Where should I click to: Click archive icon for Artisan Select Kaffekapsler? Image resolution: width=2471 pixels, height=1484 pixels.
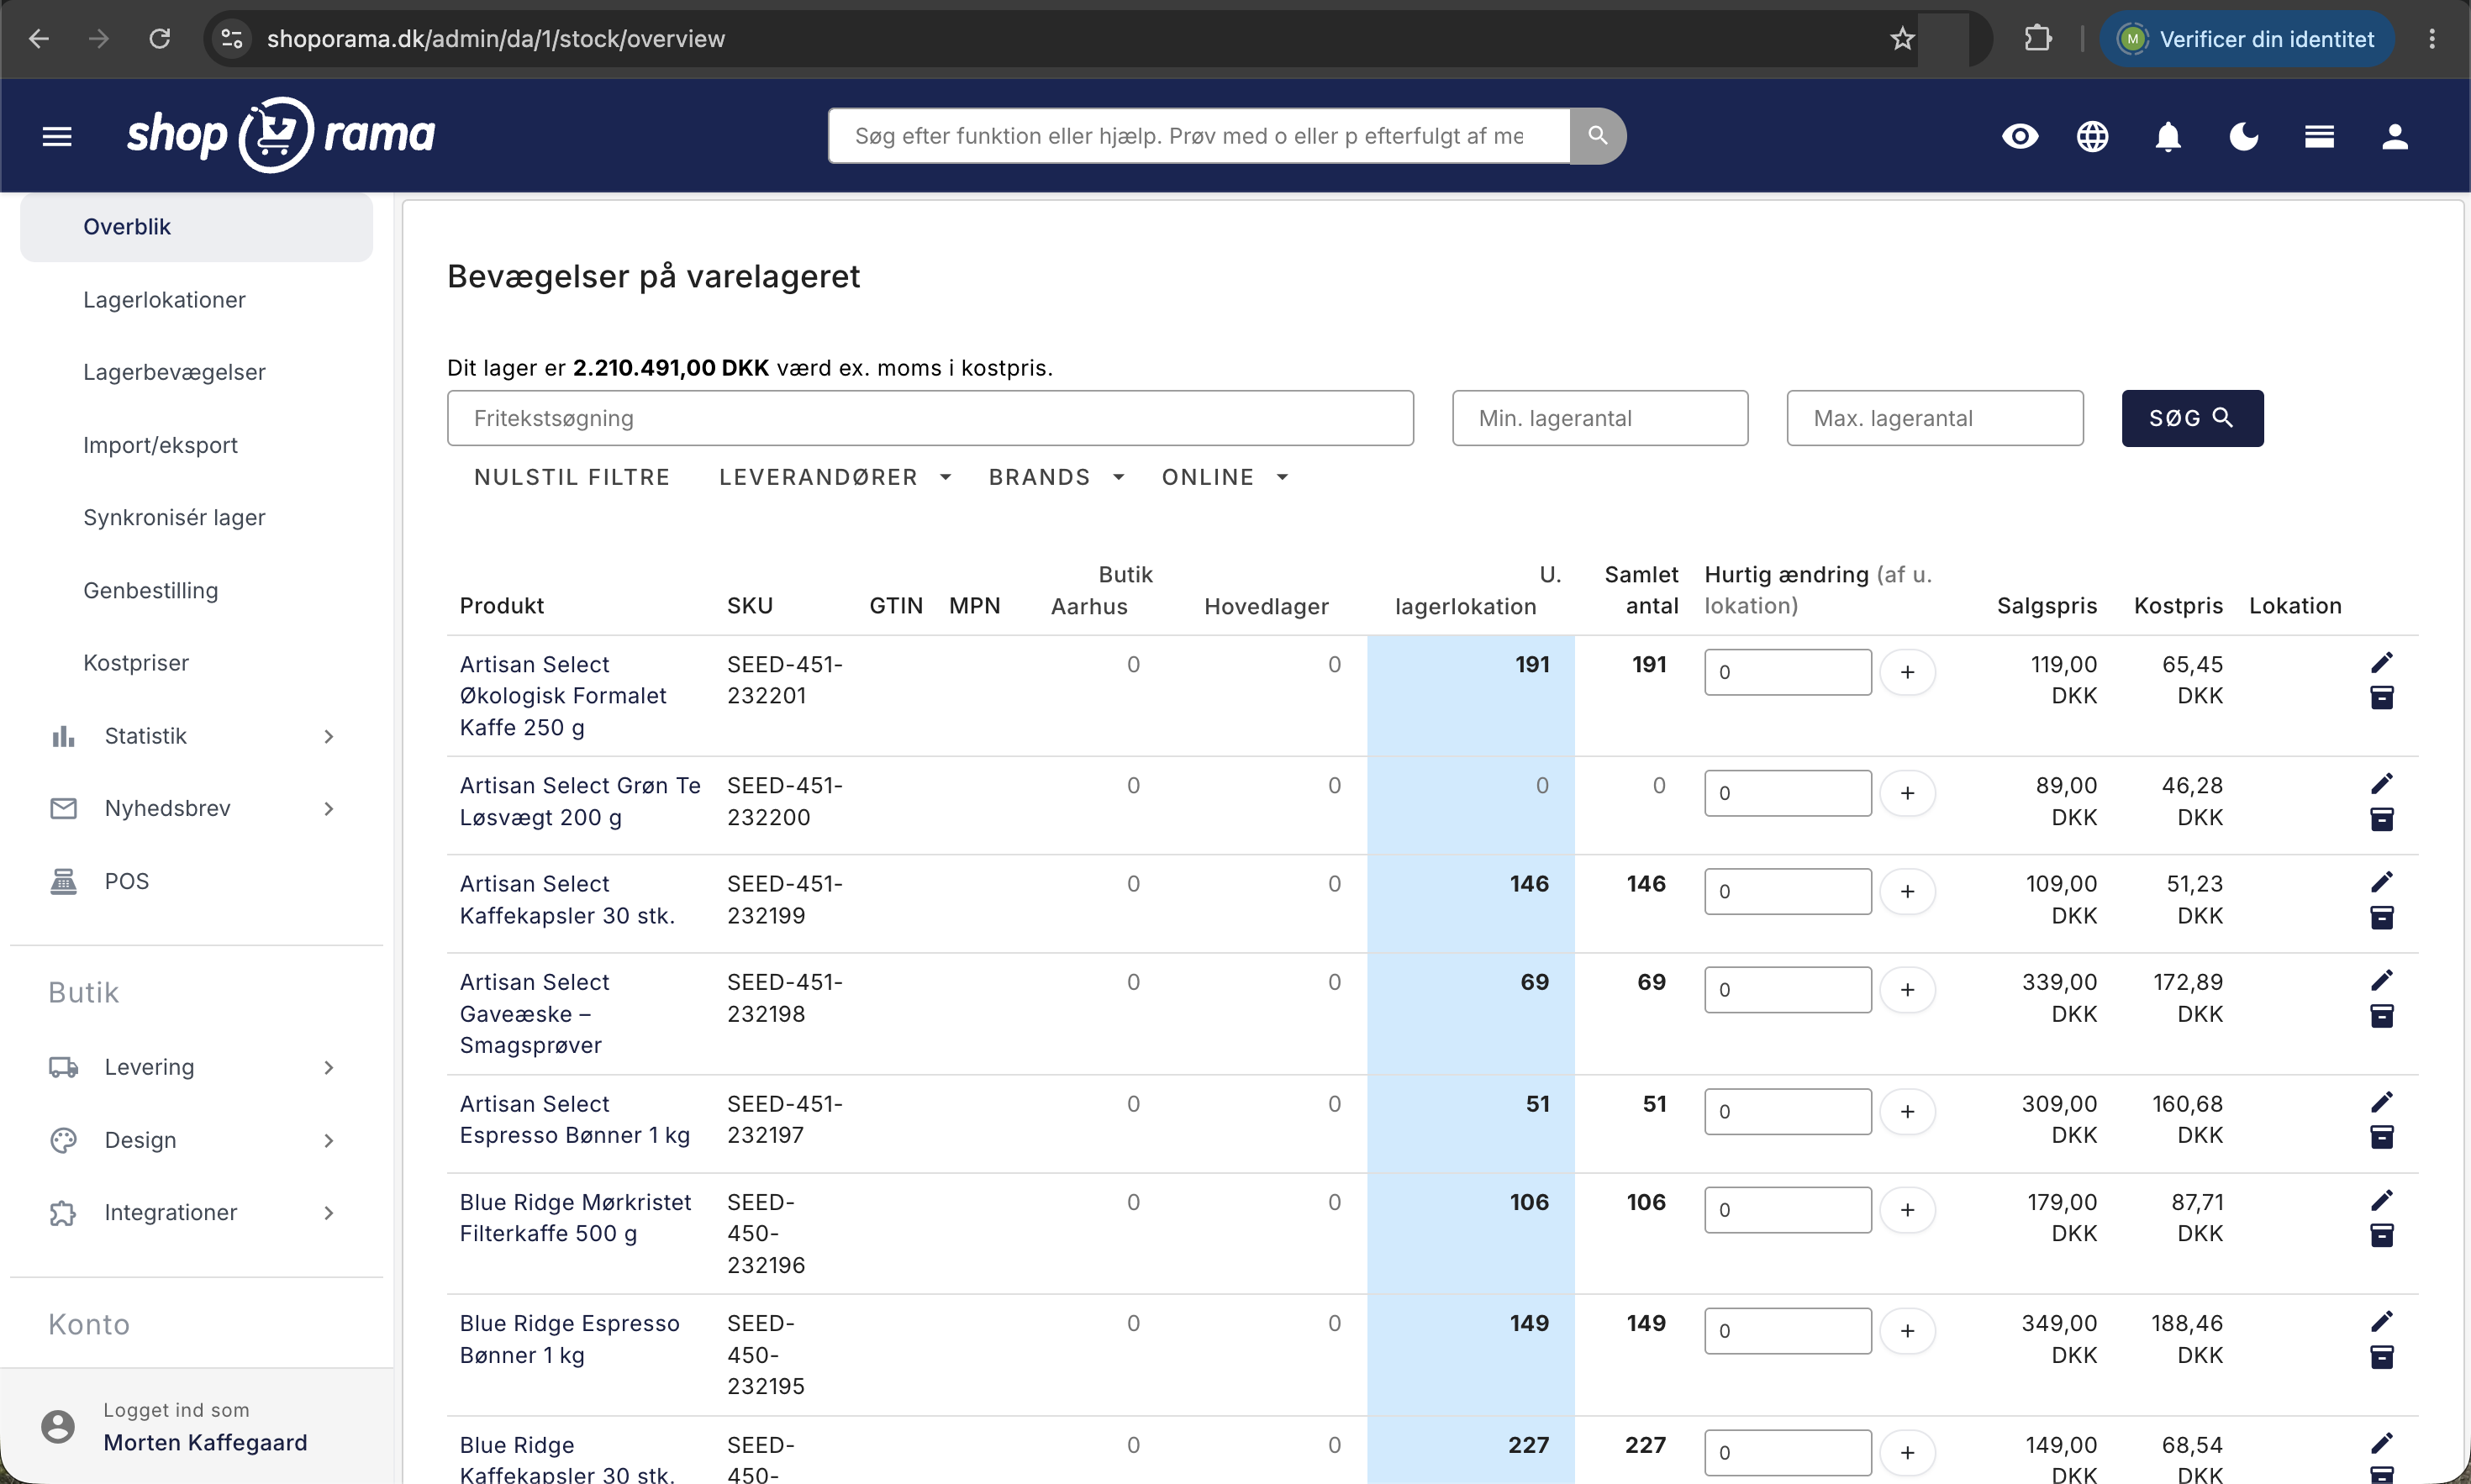point(2381,917)
